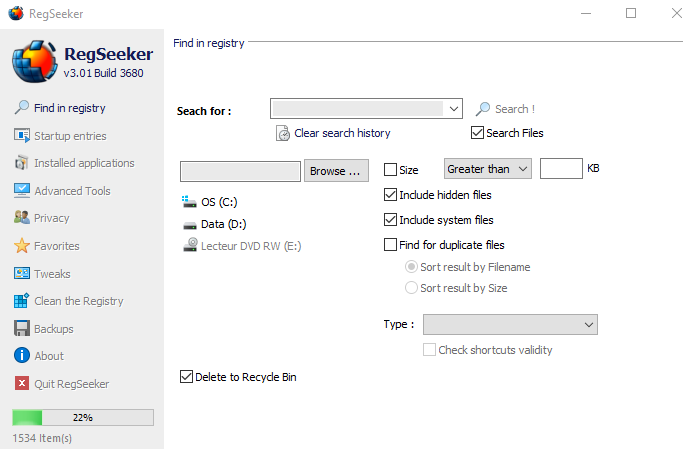Toggle Include hidden files
700x449 pixels.
coord(390,195)
